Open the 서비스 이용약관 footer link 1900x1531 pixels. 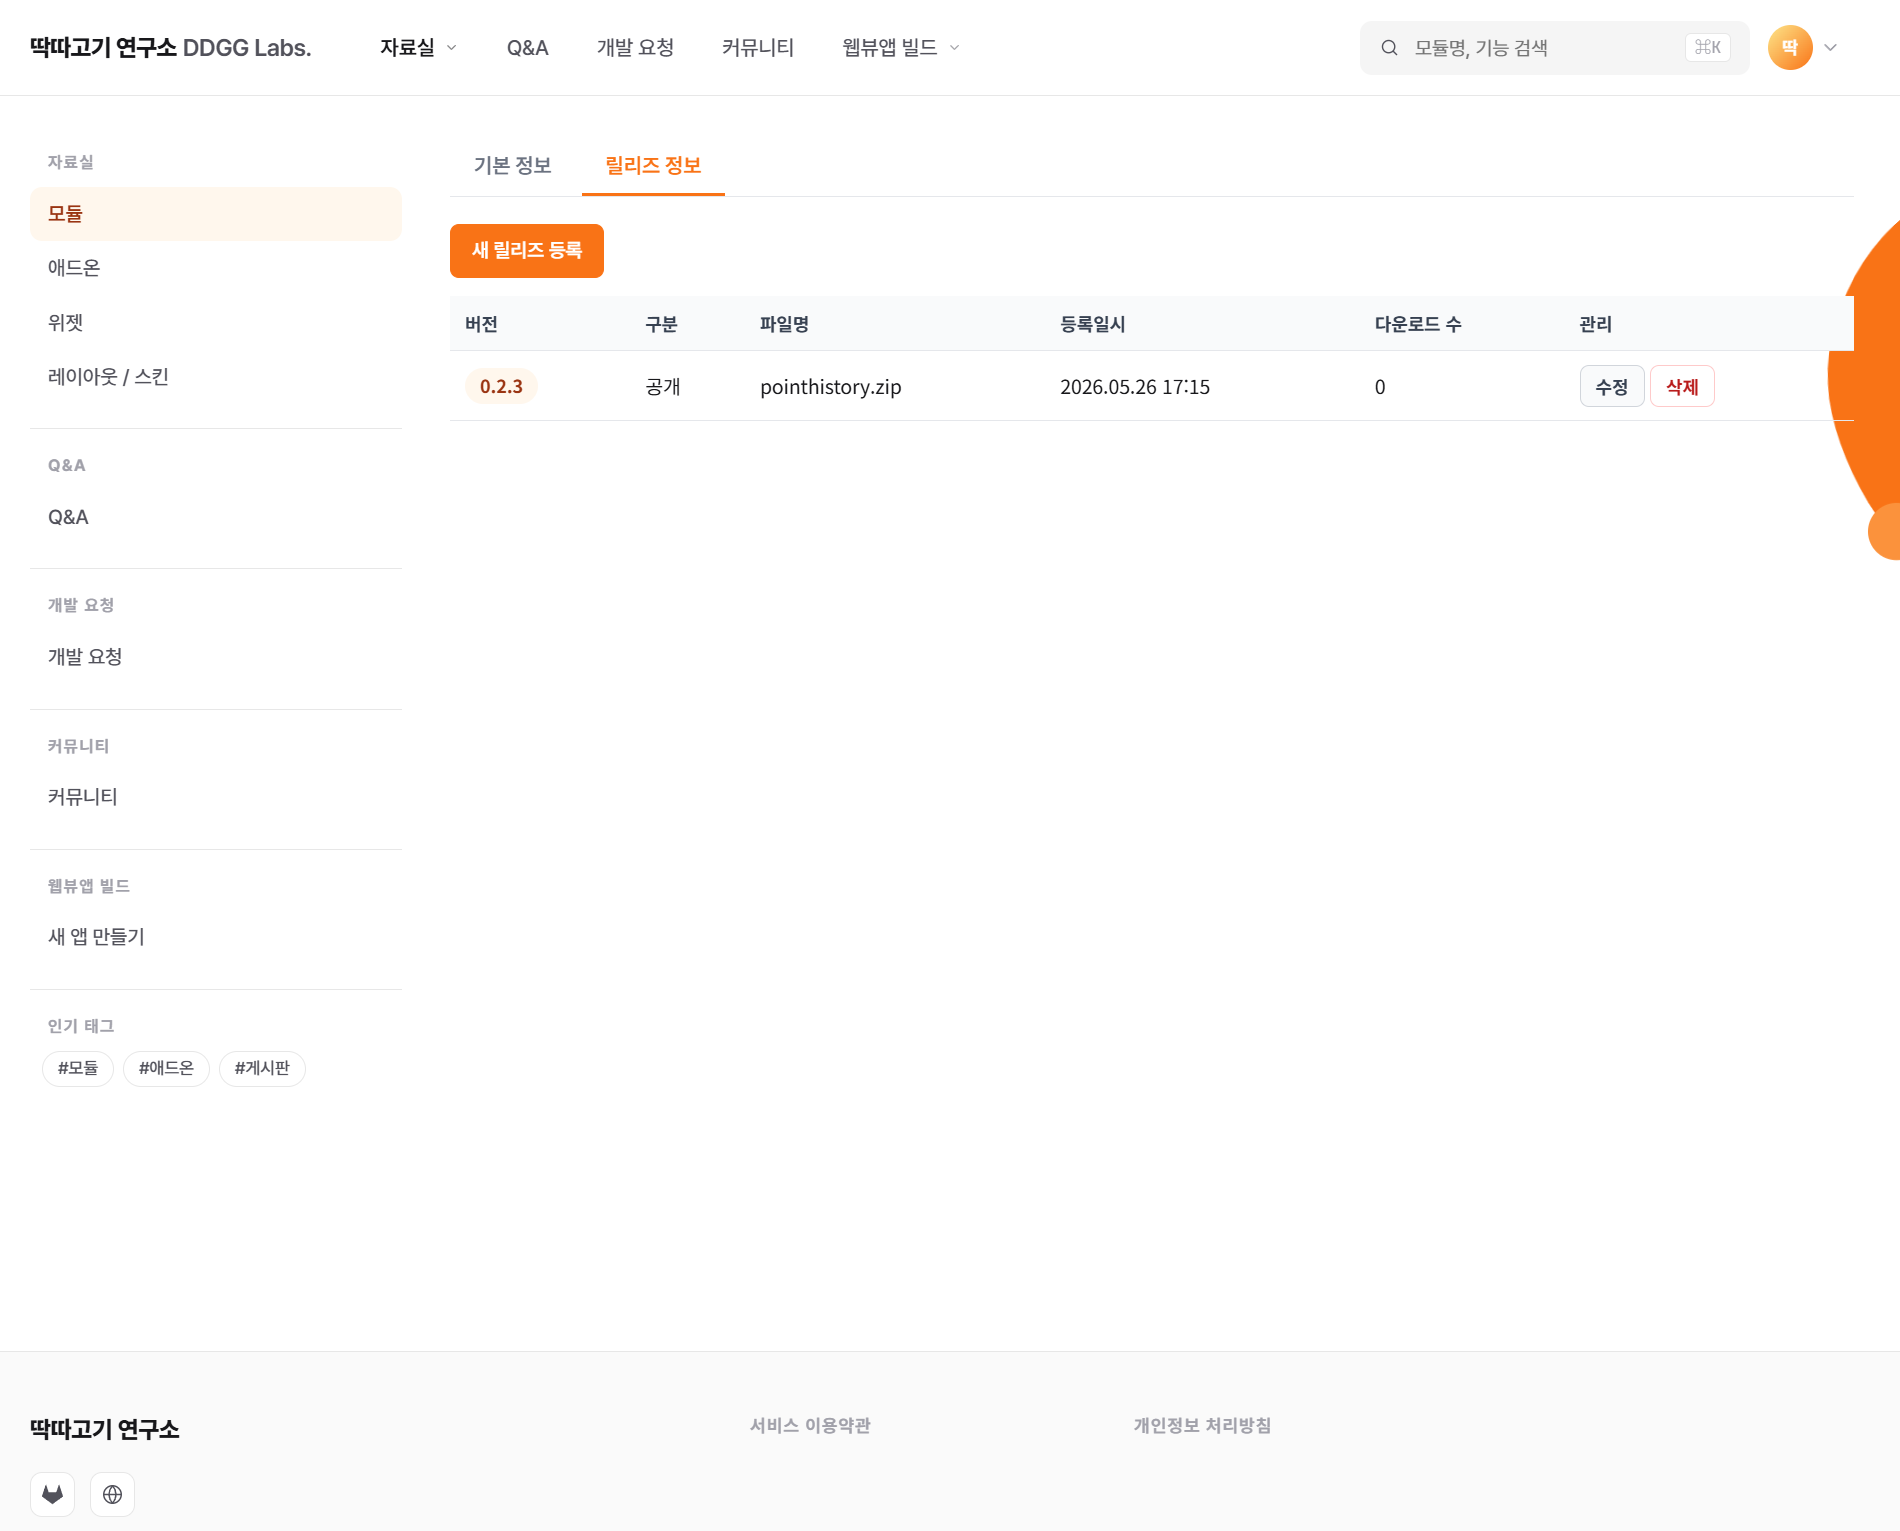[810, 1426]
